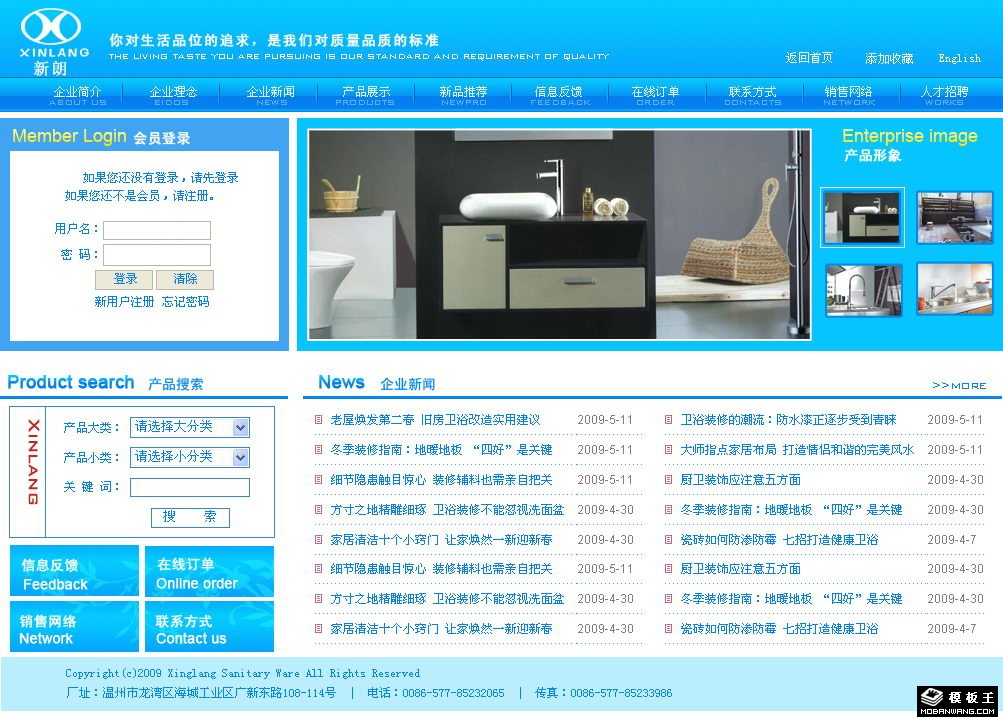
Task: Select the bathroom cabinet thumbnail
Action: tap(862, 218)
